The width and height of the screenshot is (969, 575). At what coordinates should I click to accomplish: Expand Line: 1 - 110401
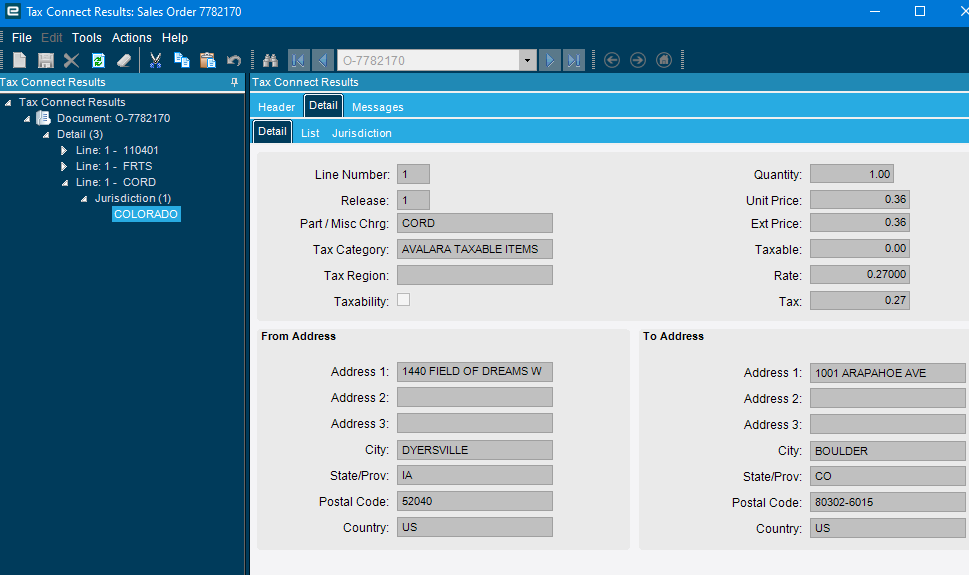pos(64,150)
